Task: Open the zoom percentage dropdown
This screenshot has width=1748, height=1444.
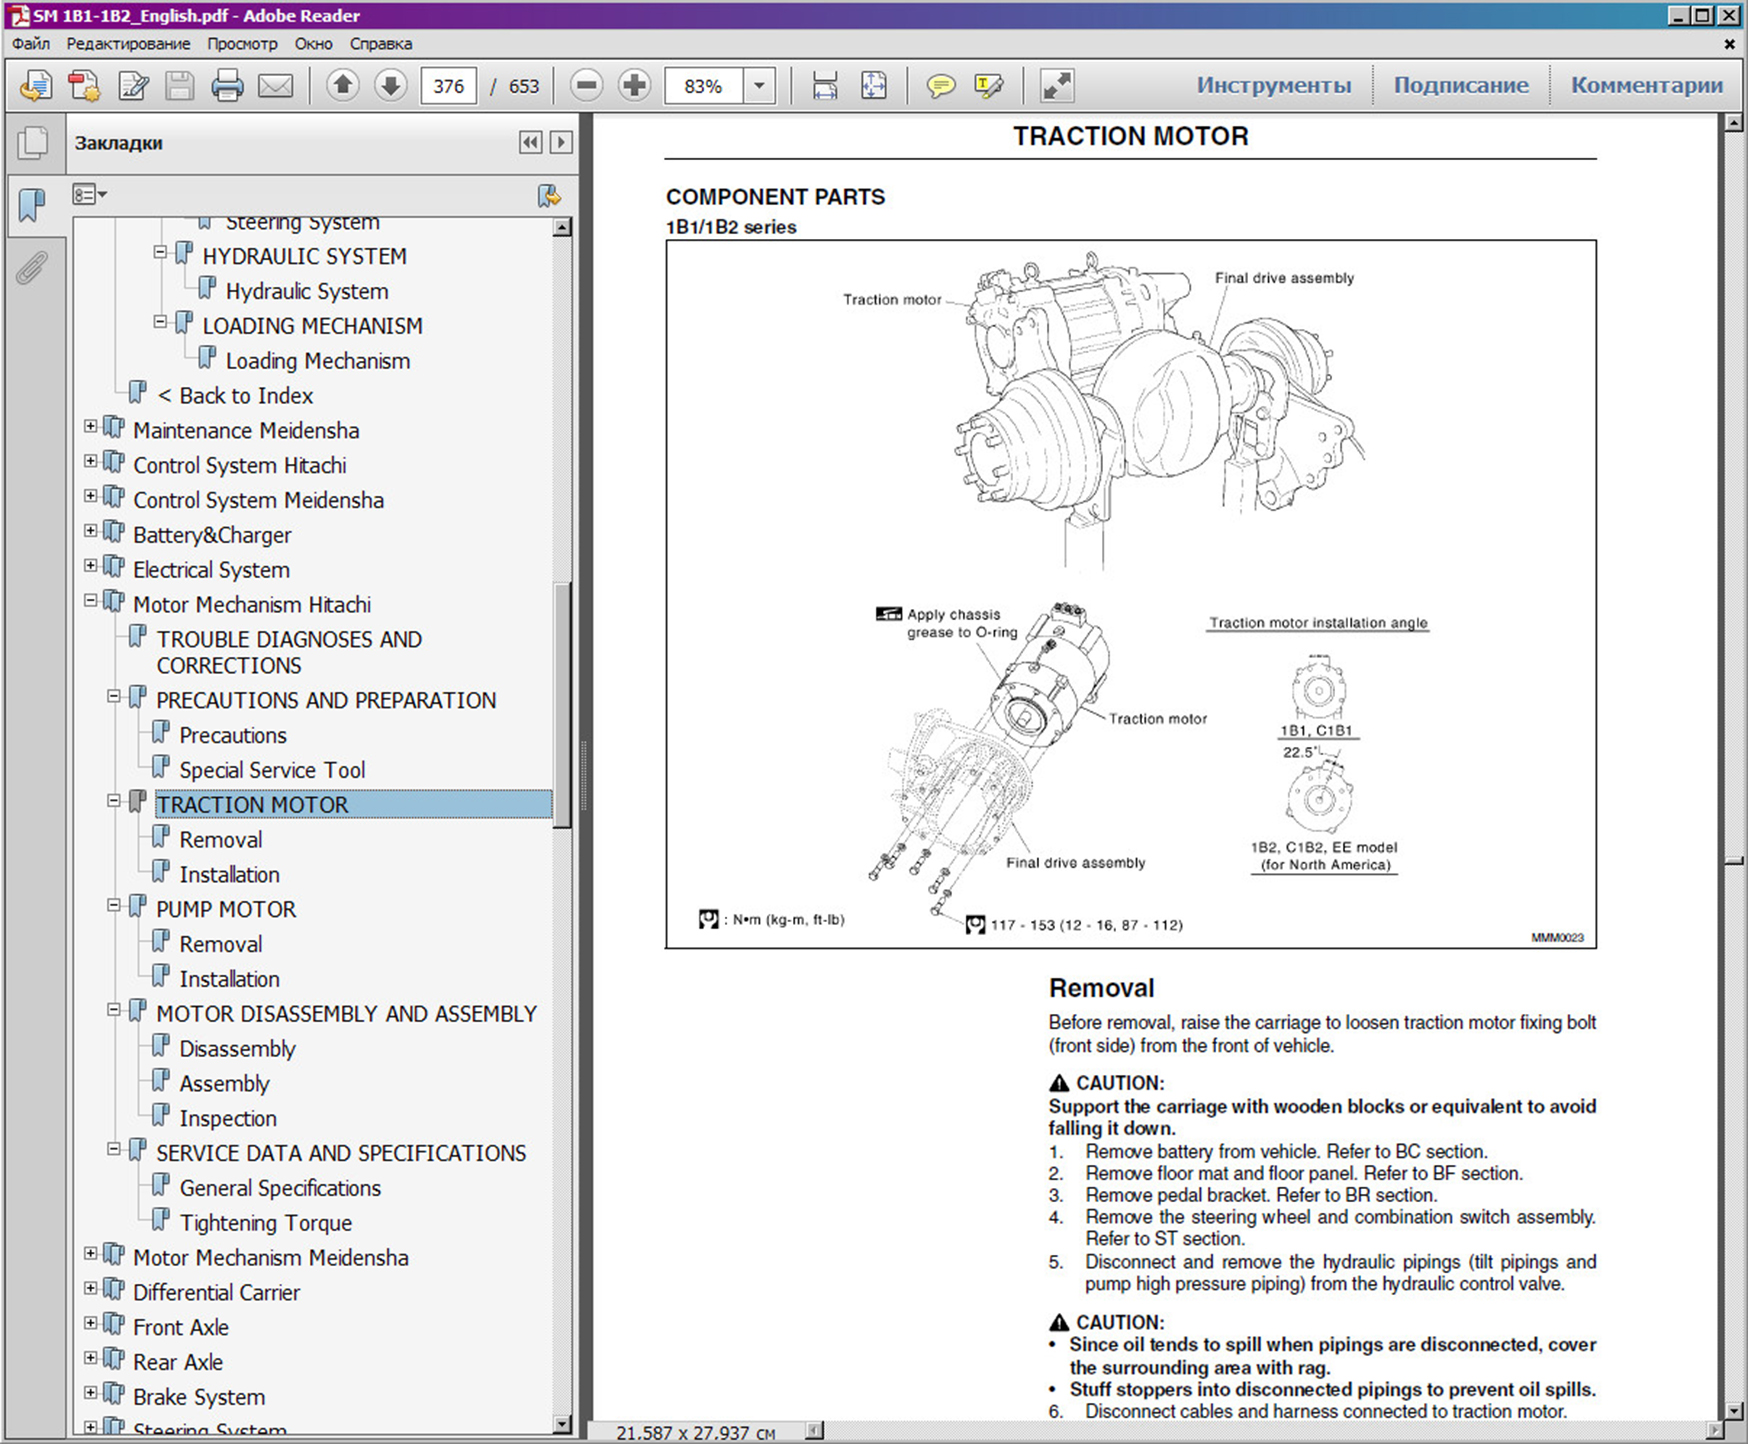Action: coord(760,86)
